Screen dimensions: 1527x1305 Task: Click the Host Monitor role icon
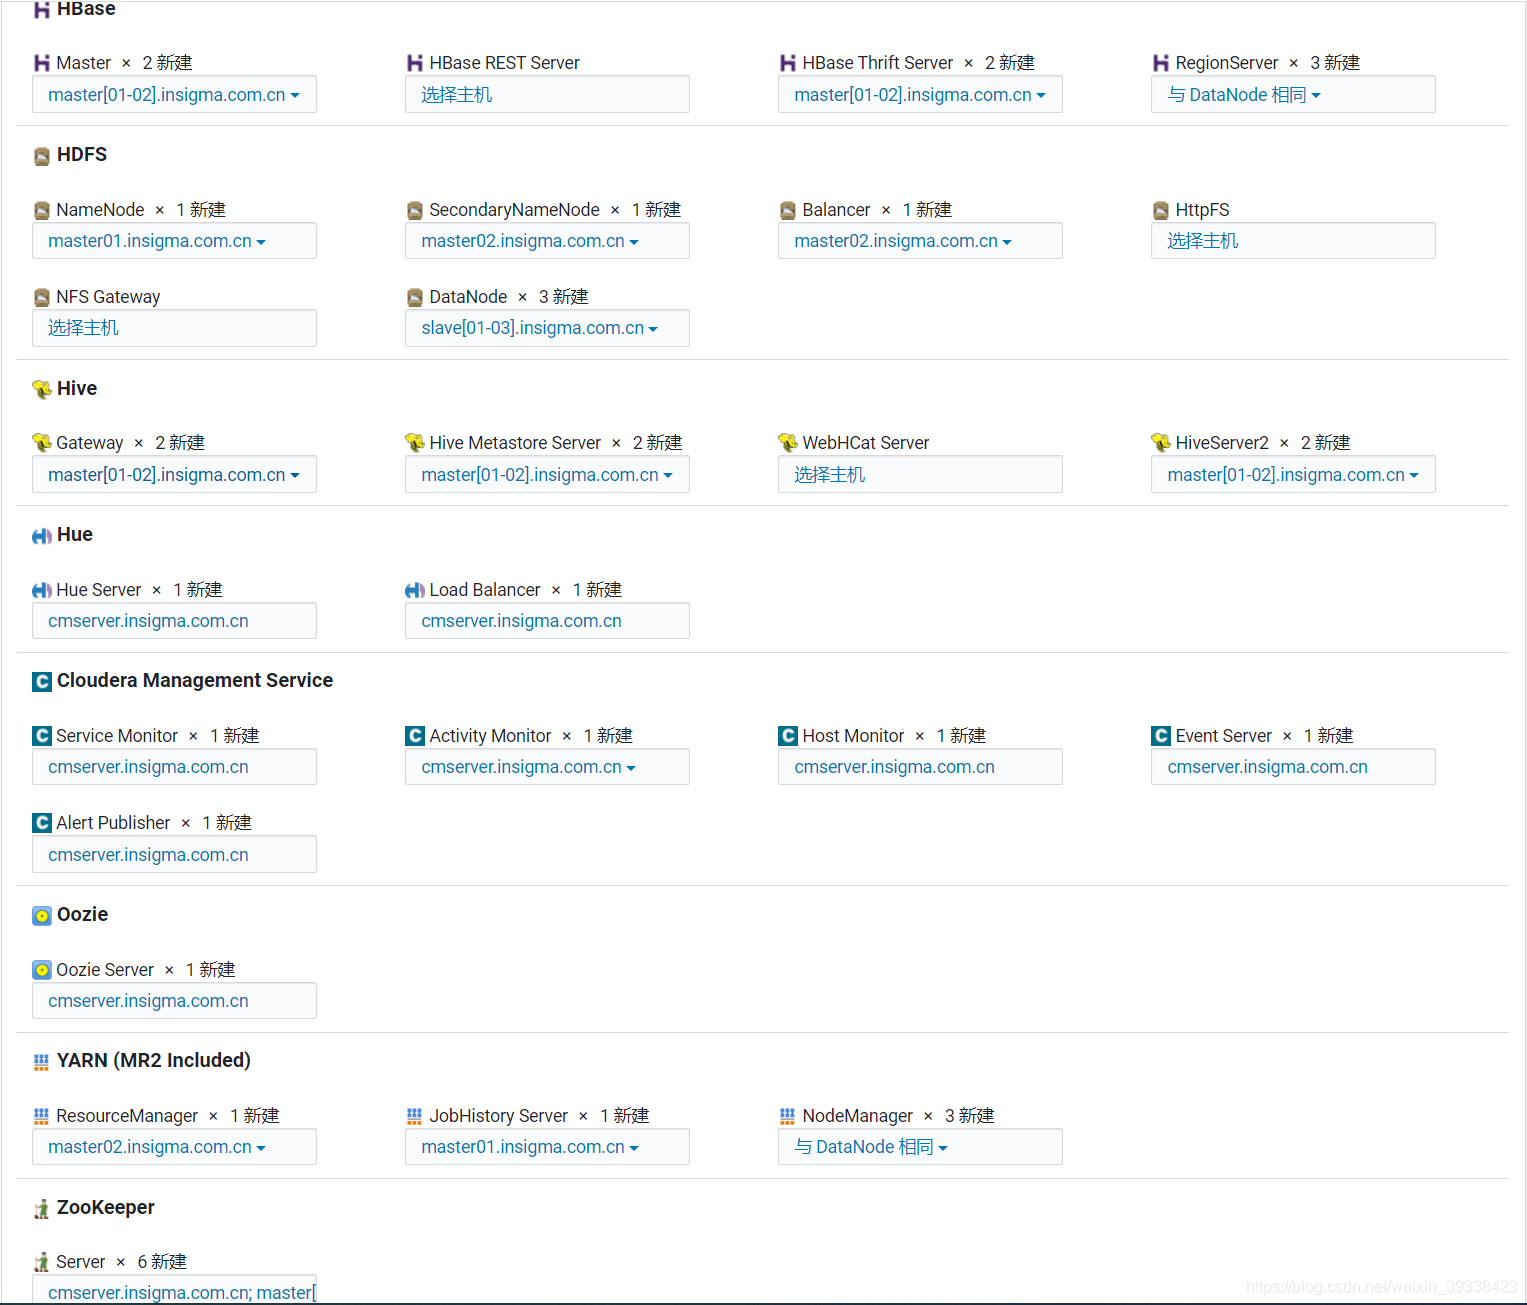[x=788, y=736]
